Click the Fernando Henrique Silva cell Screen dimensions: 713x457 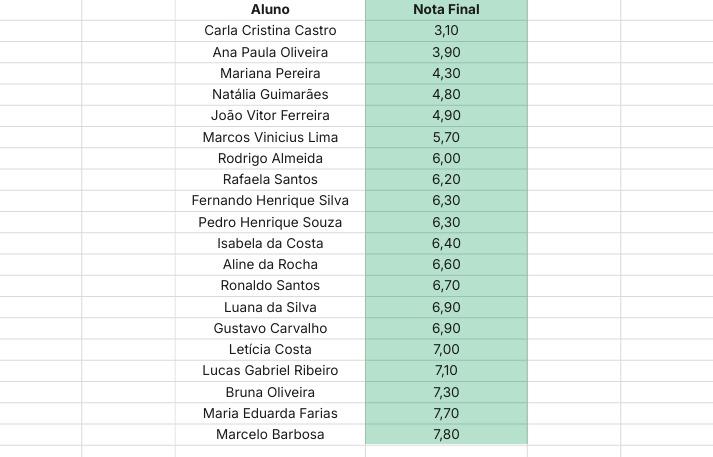pyautogui.click(x=270, y=201)
